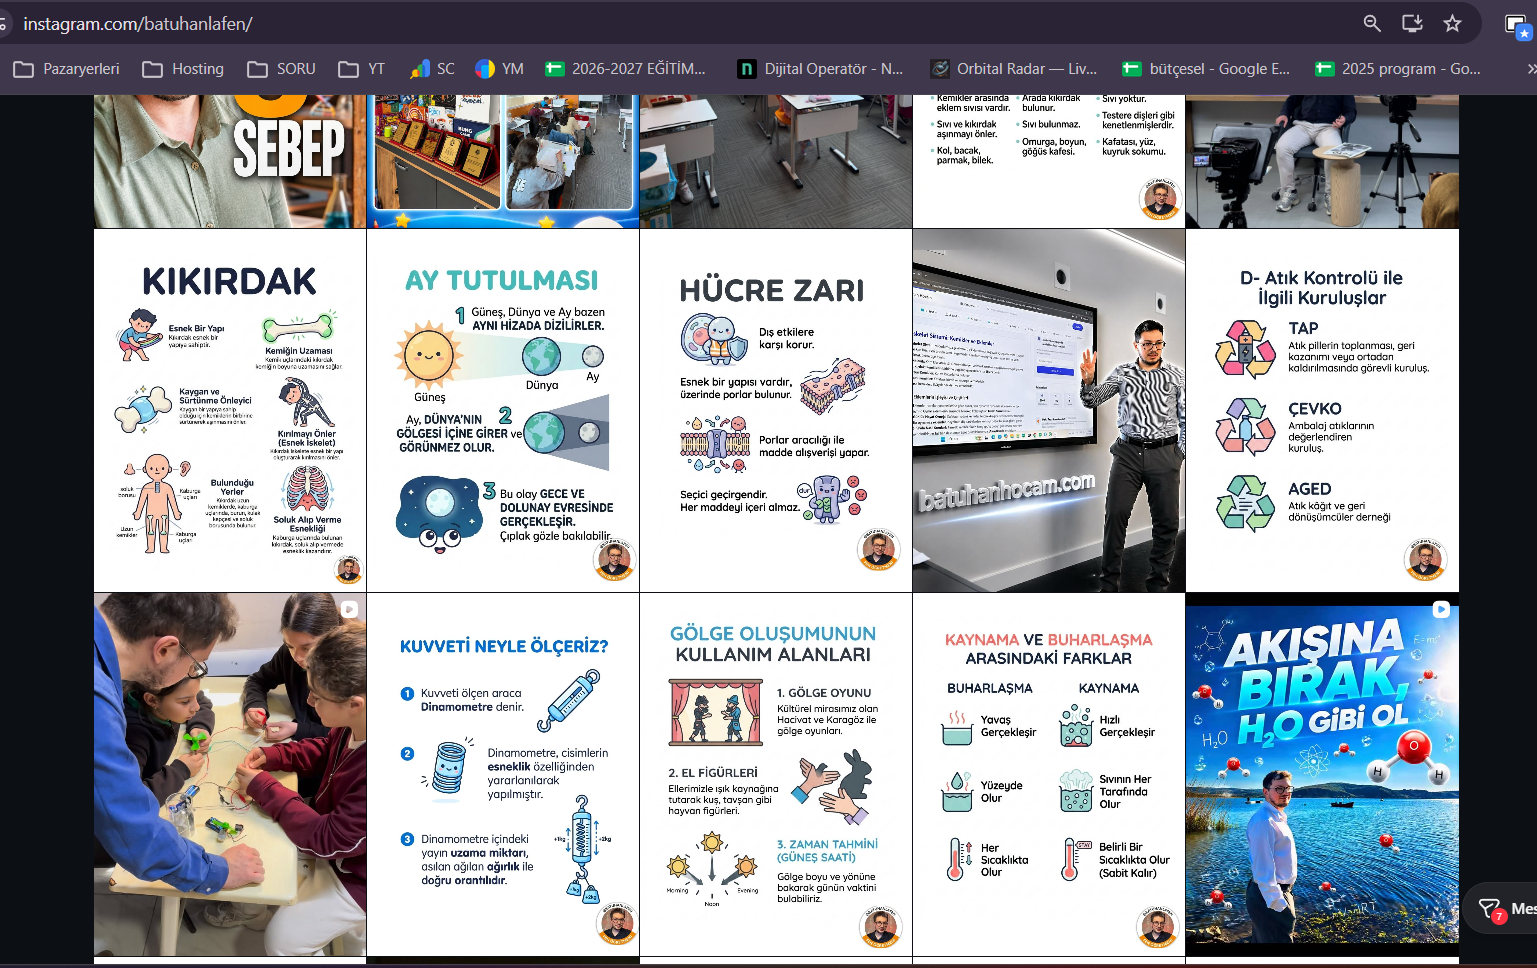Viewport: 1537px width, 968px height.
Task: Open the empty classroom desks post
Action: pyautogui.click(x=776, y=161)
